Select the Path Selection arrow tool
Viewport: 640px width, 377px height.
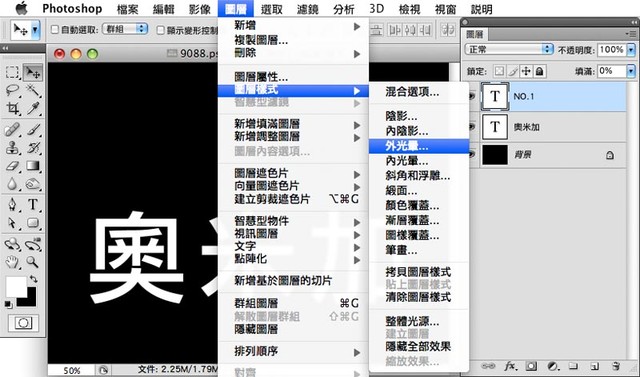click(12, 223)
